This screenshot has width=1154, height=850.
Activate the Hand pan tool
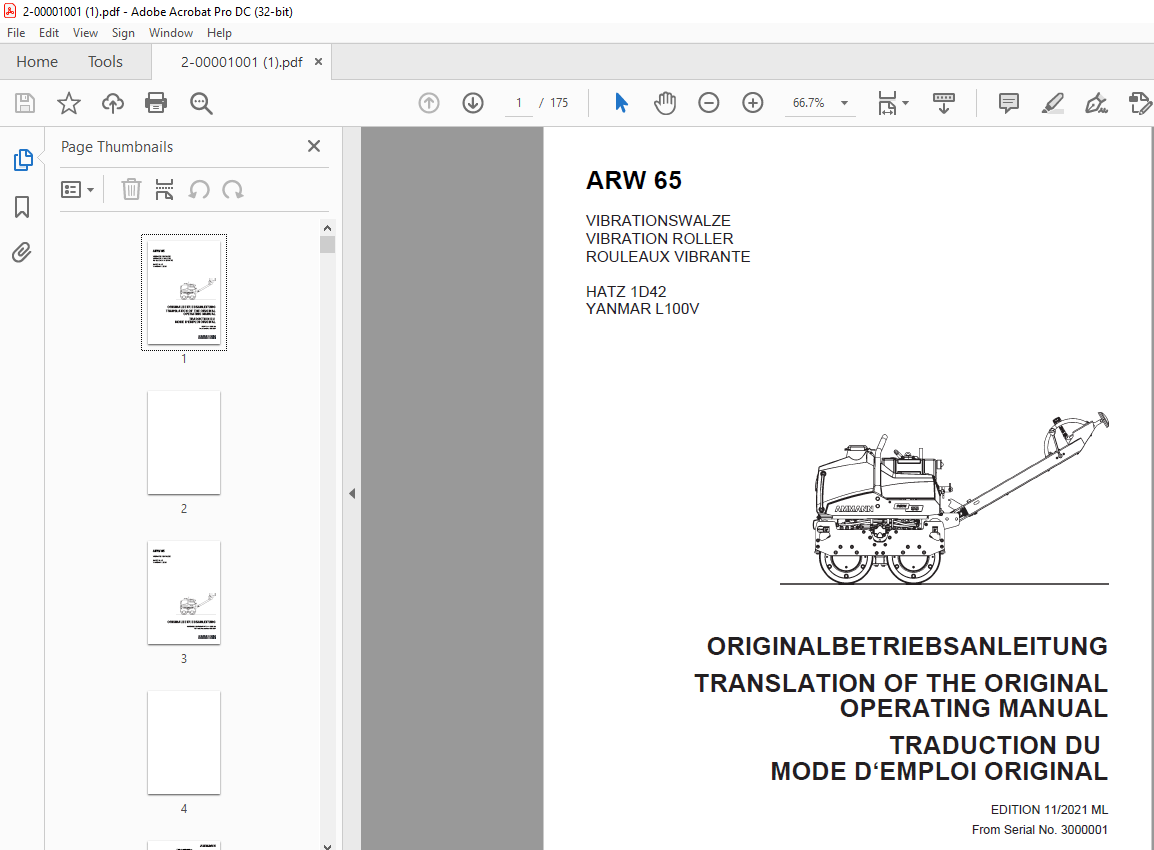pyautogui.click(x=665, y=103)
